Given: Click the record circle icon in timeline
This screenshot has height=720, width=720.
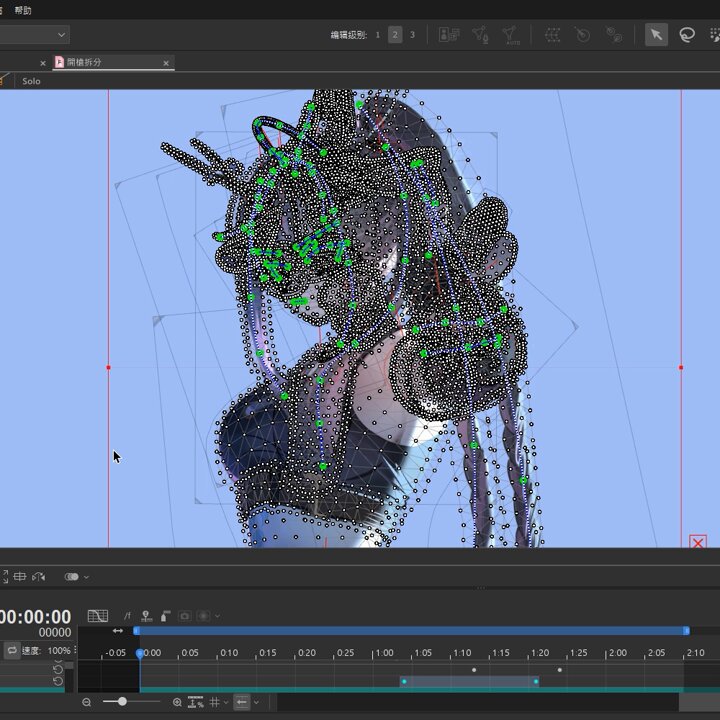Looking at the screenshot, I should (x=204, y=616).
